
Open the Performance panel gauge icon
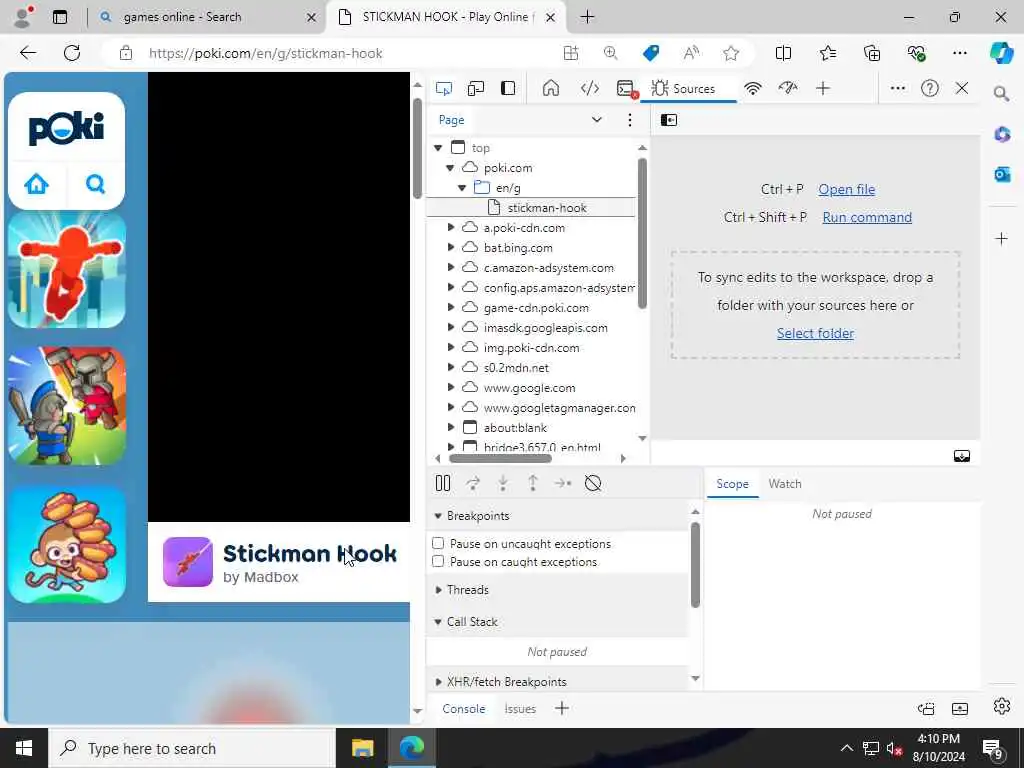[788, 88]
